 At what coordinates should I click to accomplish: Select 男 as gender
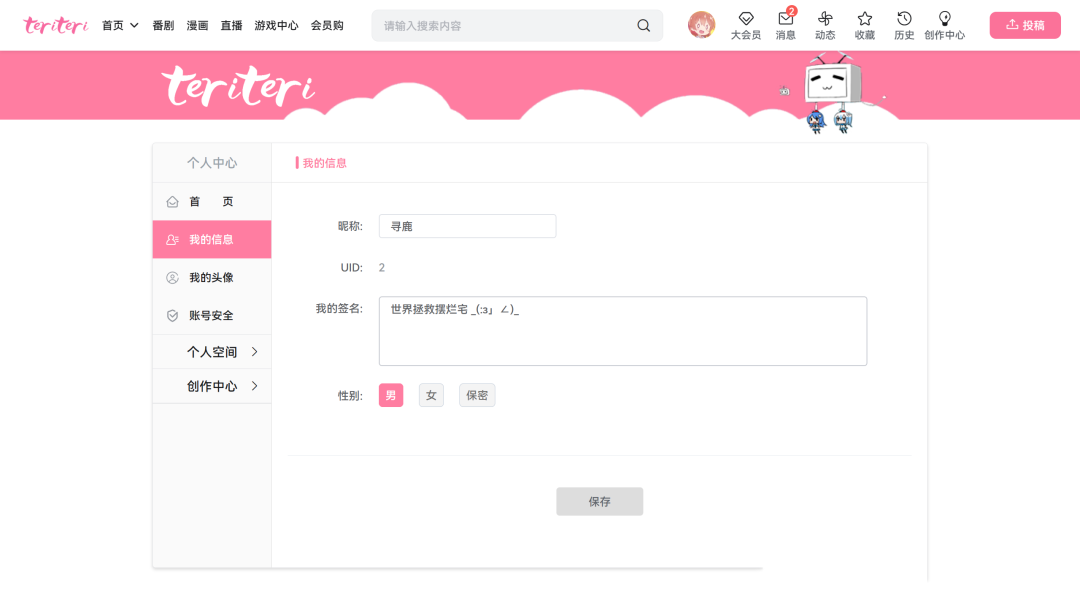390,395
